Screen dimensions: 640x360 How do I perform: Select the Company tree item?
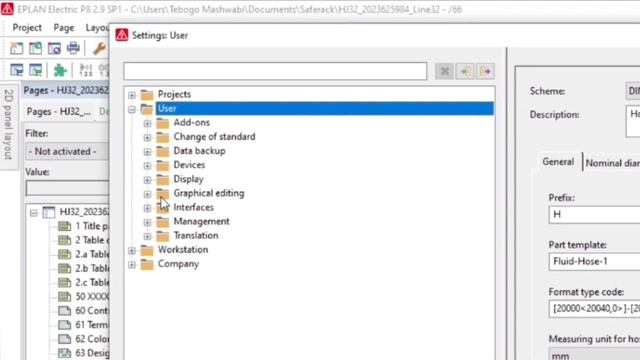[178, 264]
